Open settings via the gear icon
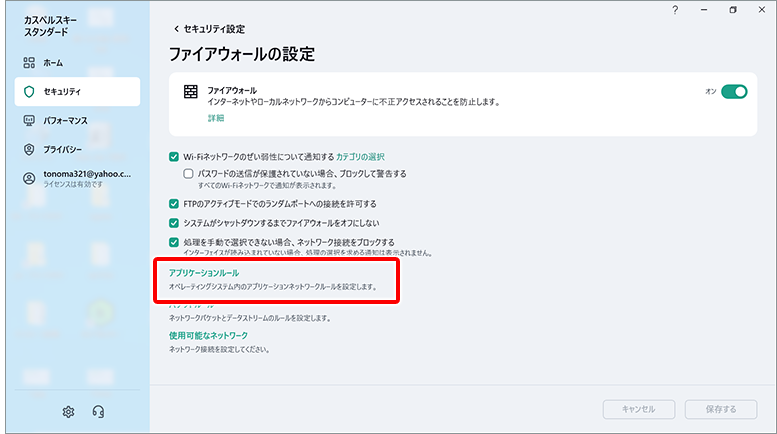777x434 pixels. click(68, 412)
